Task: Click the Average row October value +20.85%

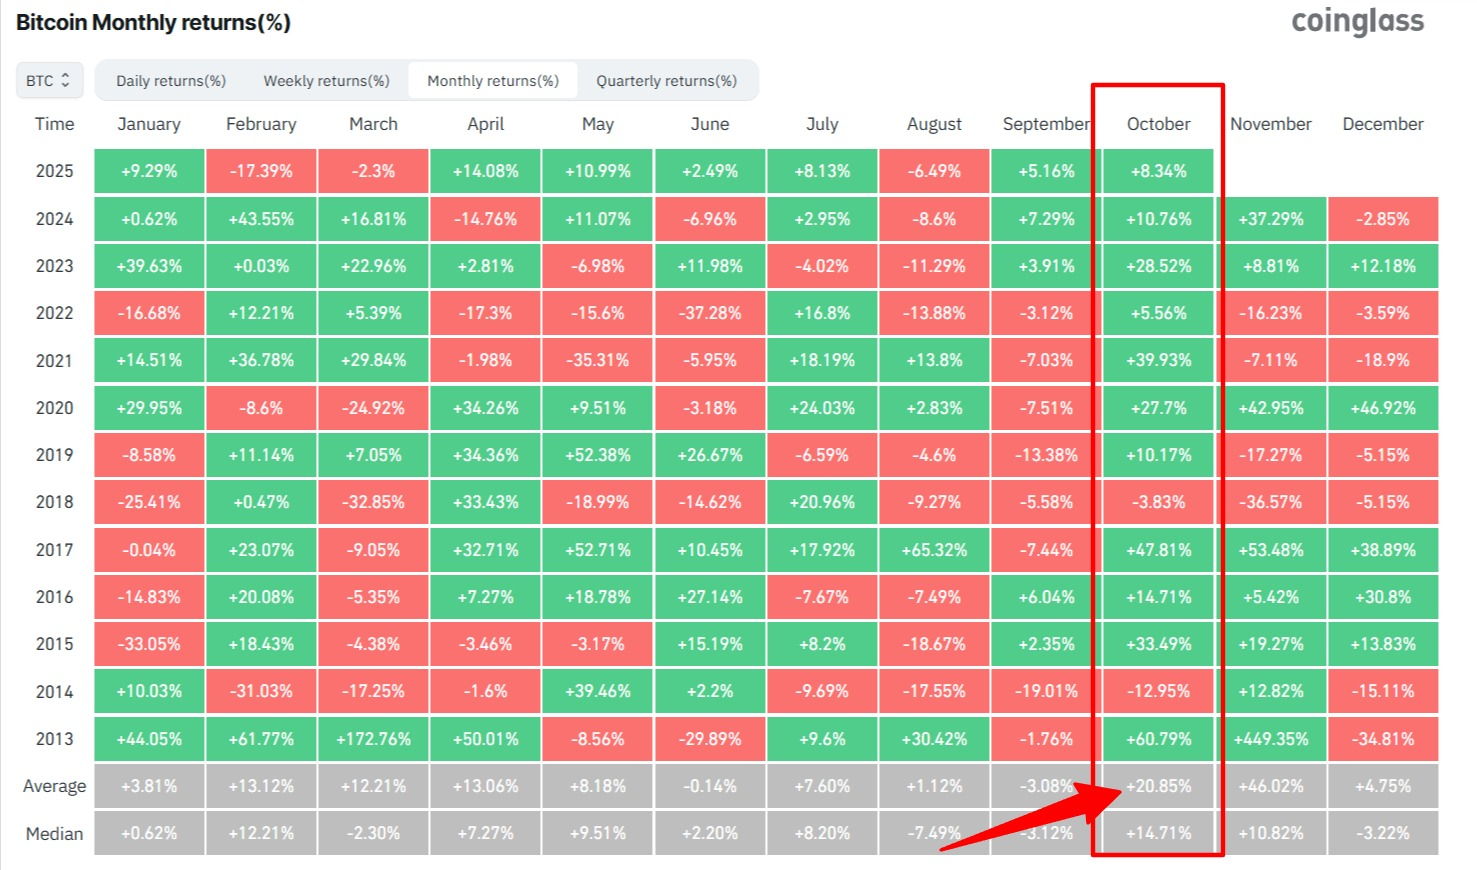Action: [1158, 786]
